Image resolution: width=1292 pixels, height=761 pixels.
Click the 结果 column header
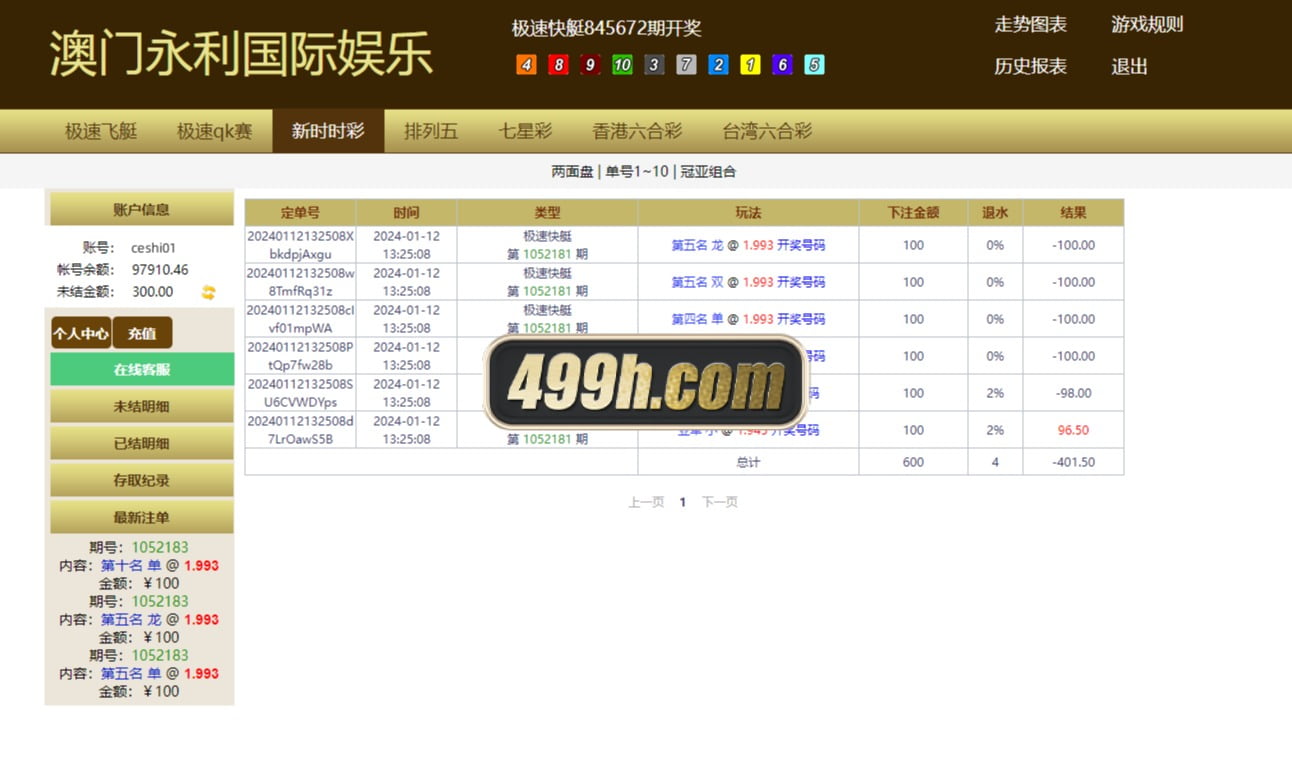click(x=1073, y=213)
